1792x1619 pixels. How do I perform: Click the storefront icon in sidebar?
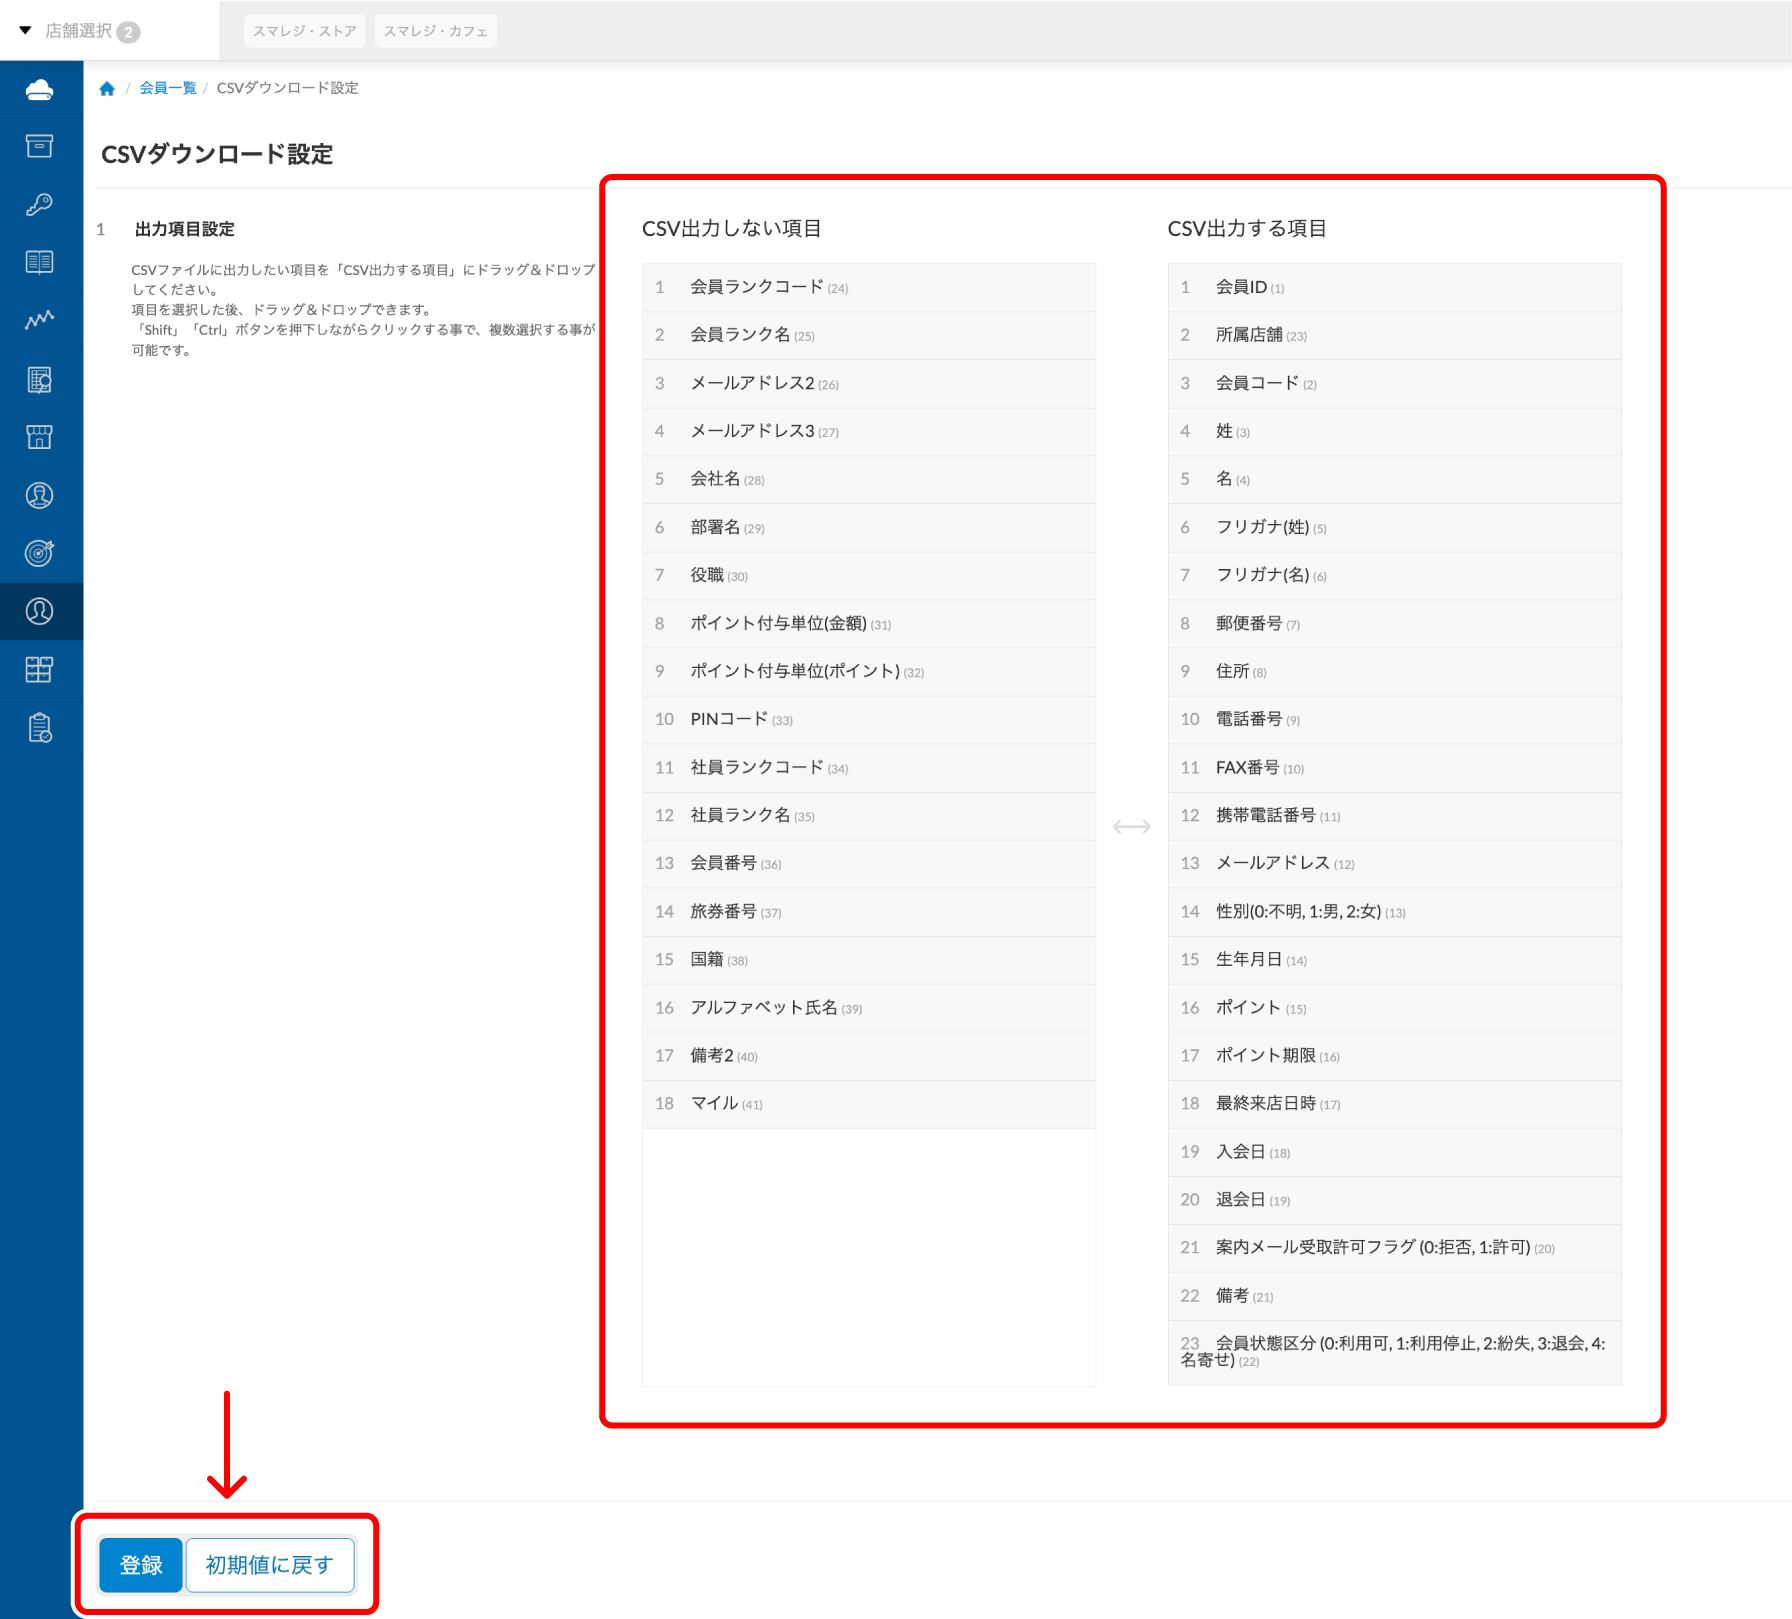click(x=40, y=437)
